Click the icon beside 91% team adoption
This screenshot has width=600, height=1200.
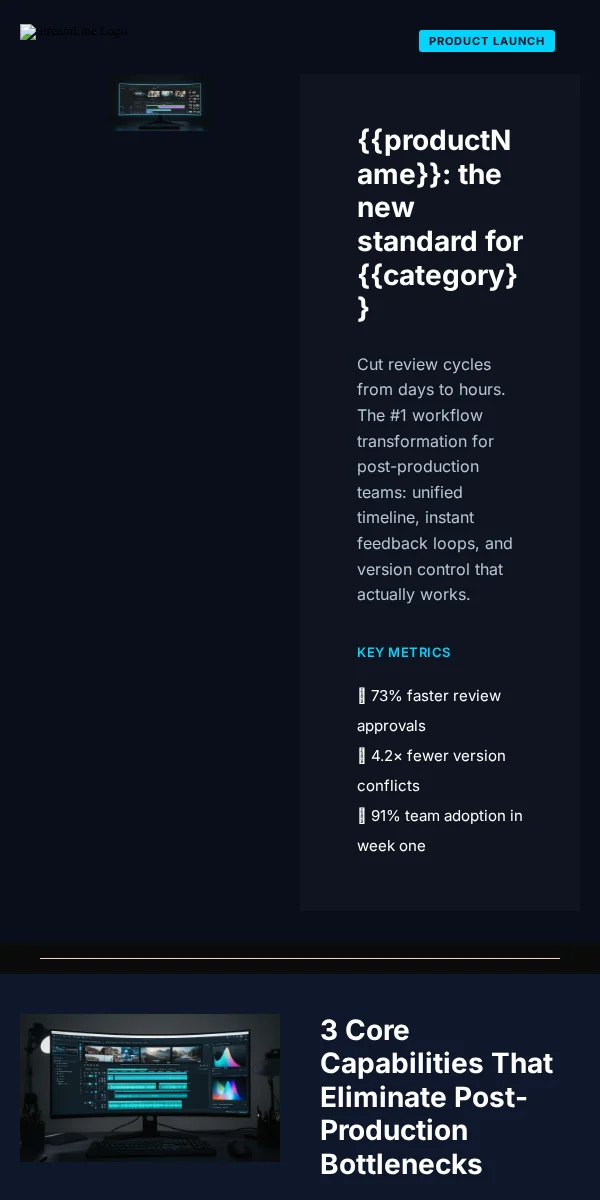click(x=362, y=816)
